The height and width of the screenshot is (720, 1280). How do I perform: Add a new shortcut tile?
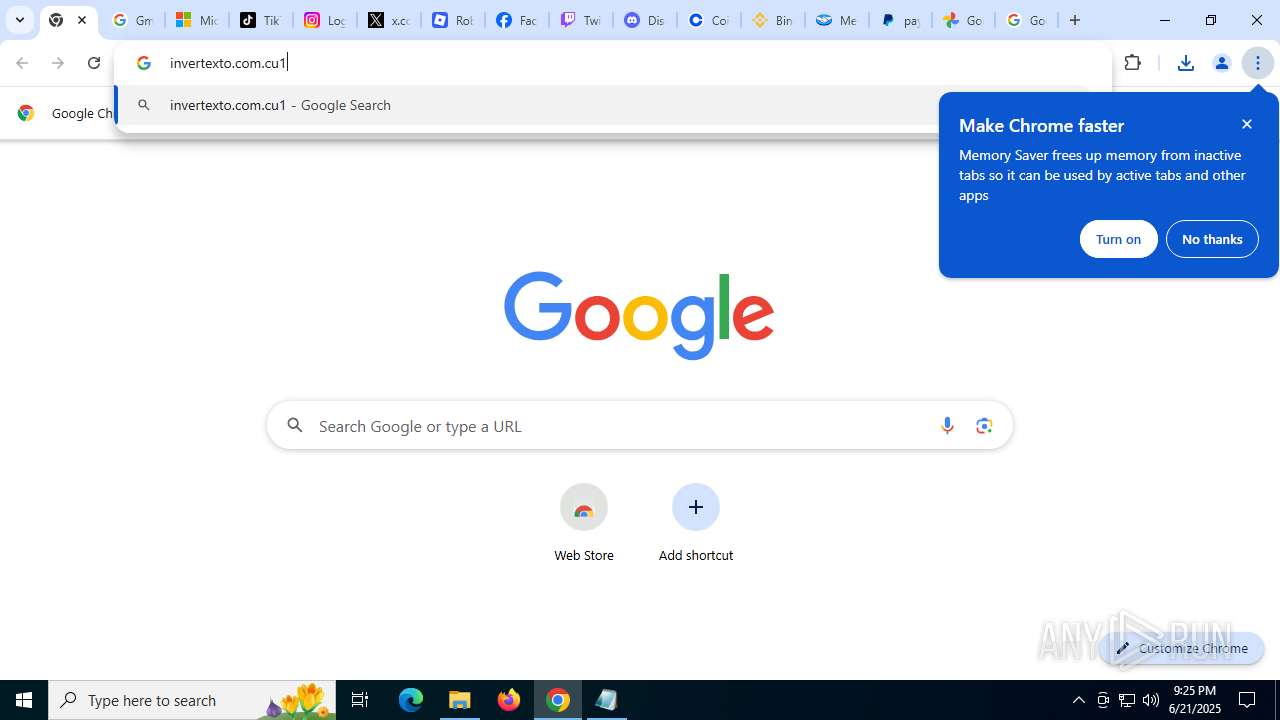(696, 523)
